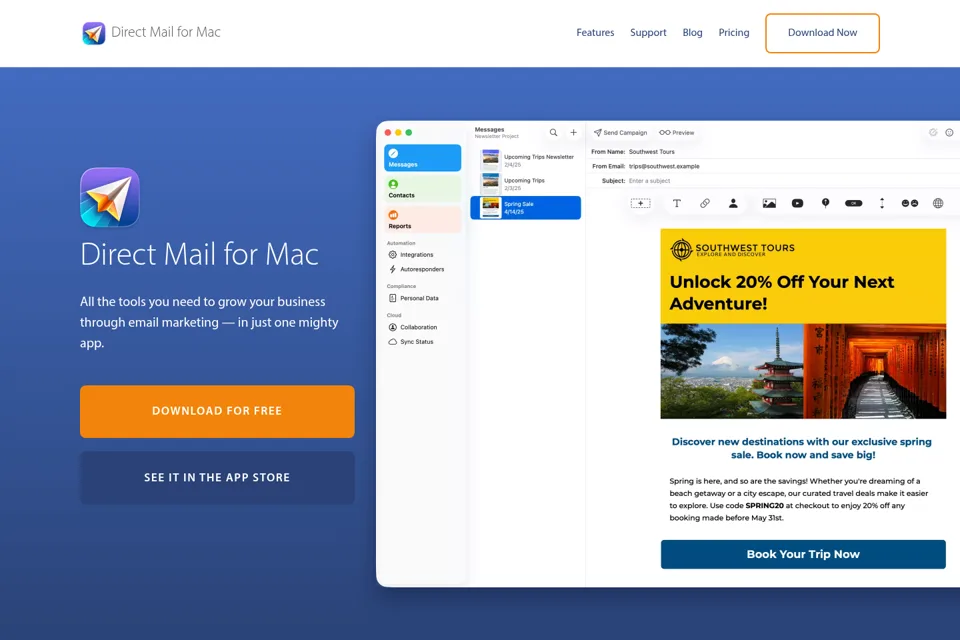Click the green Contacts person icon
Image resolution: width=960 pixels, height=640 pixels.
(393, 184)
